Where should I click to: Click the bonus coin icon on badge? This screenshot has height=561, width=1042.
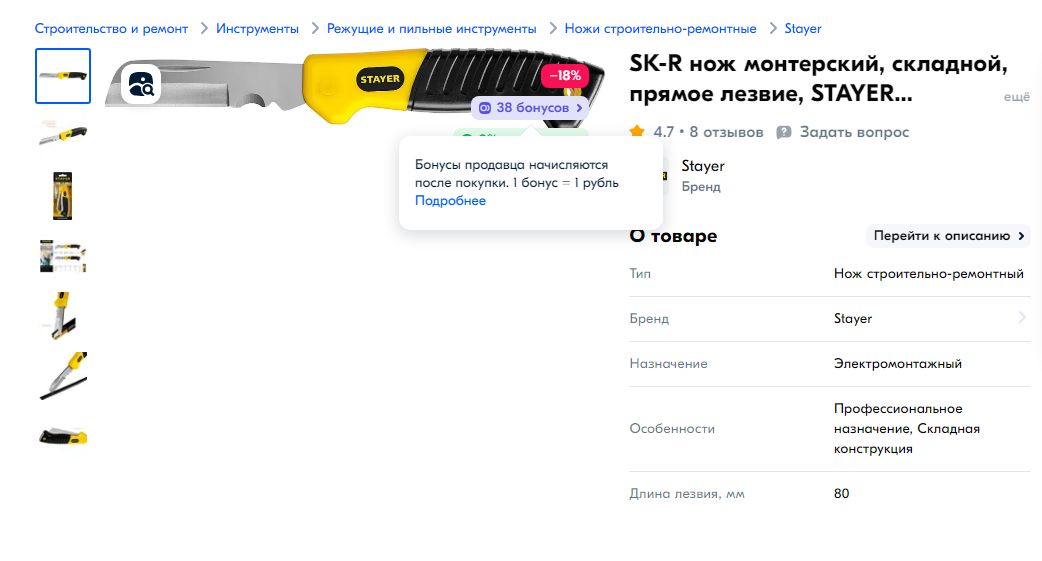point(485,108)
